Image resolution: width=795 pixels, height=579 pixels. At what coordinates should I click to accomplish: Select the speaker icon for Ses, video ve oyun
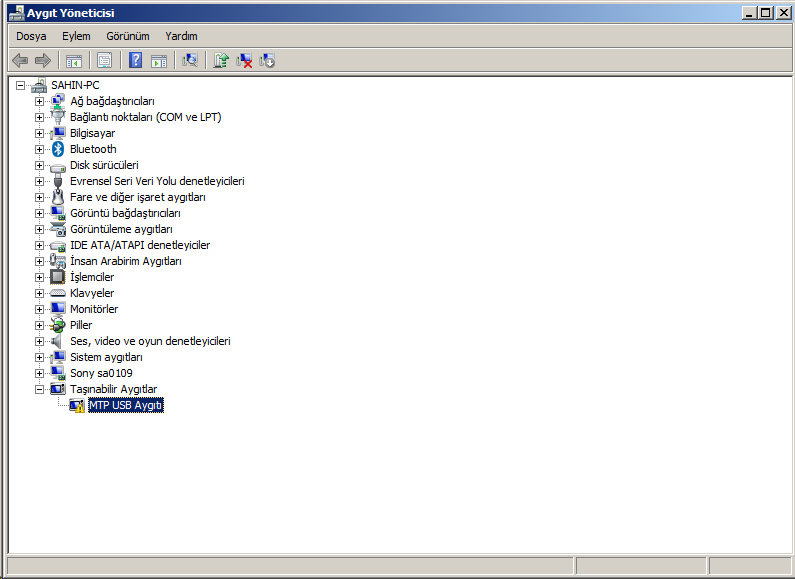pos(57,341)
